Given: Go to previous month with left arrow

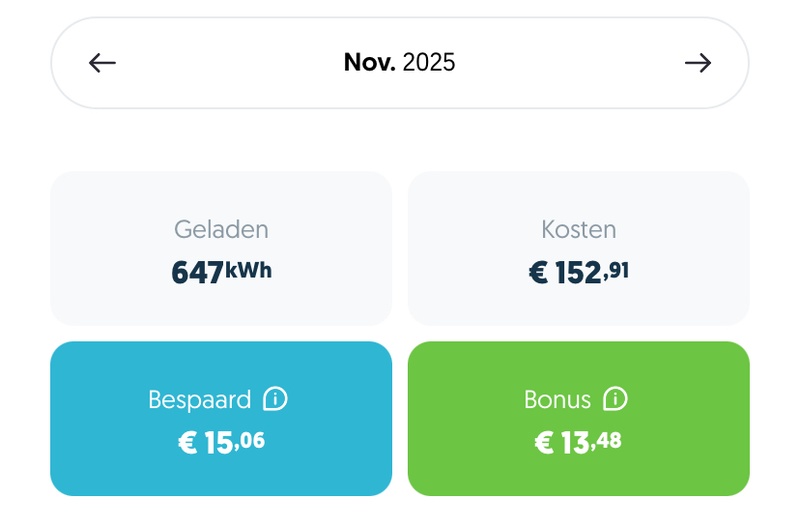Looking at the screenshot, I should (102, 63).
